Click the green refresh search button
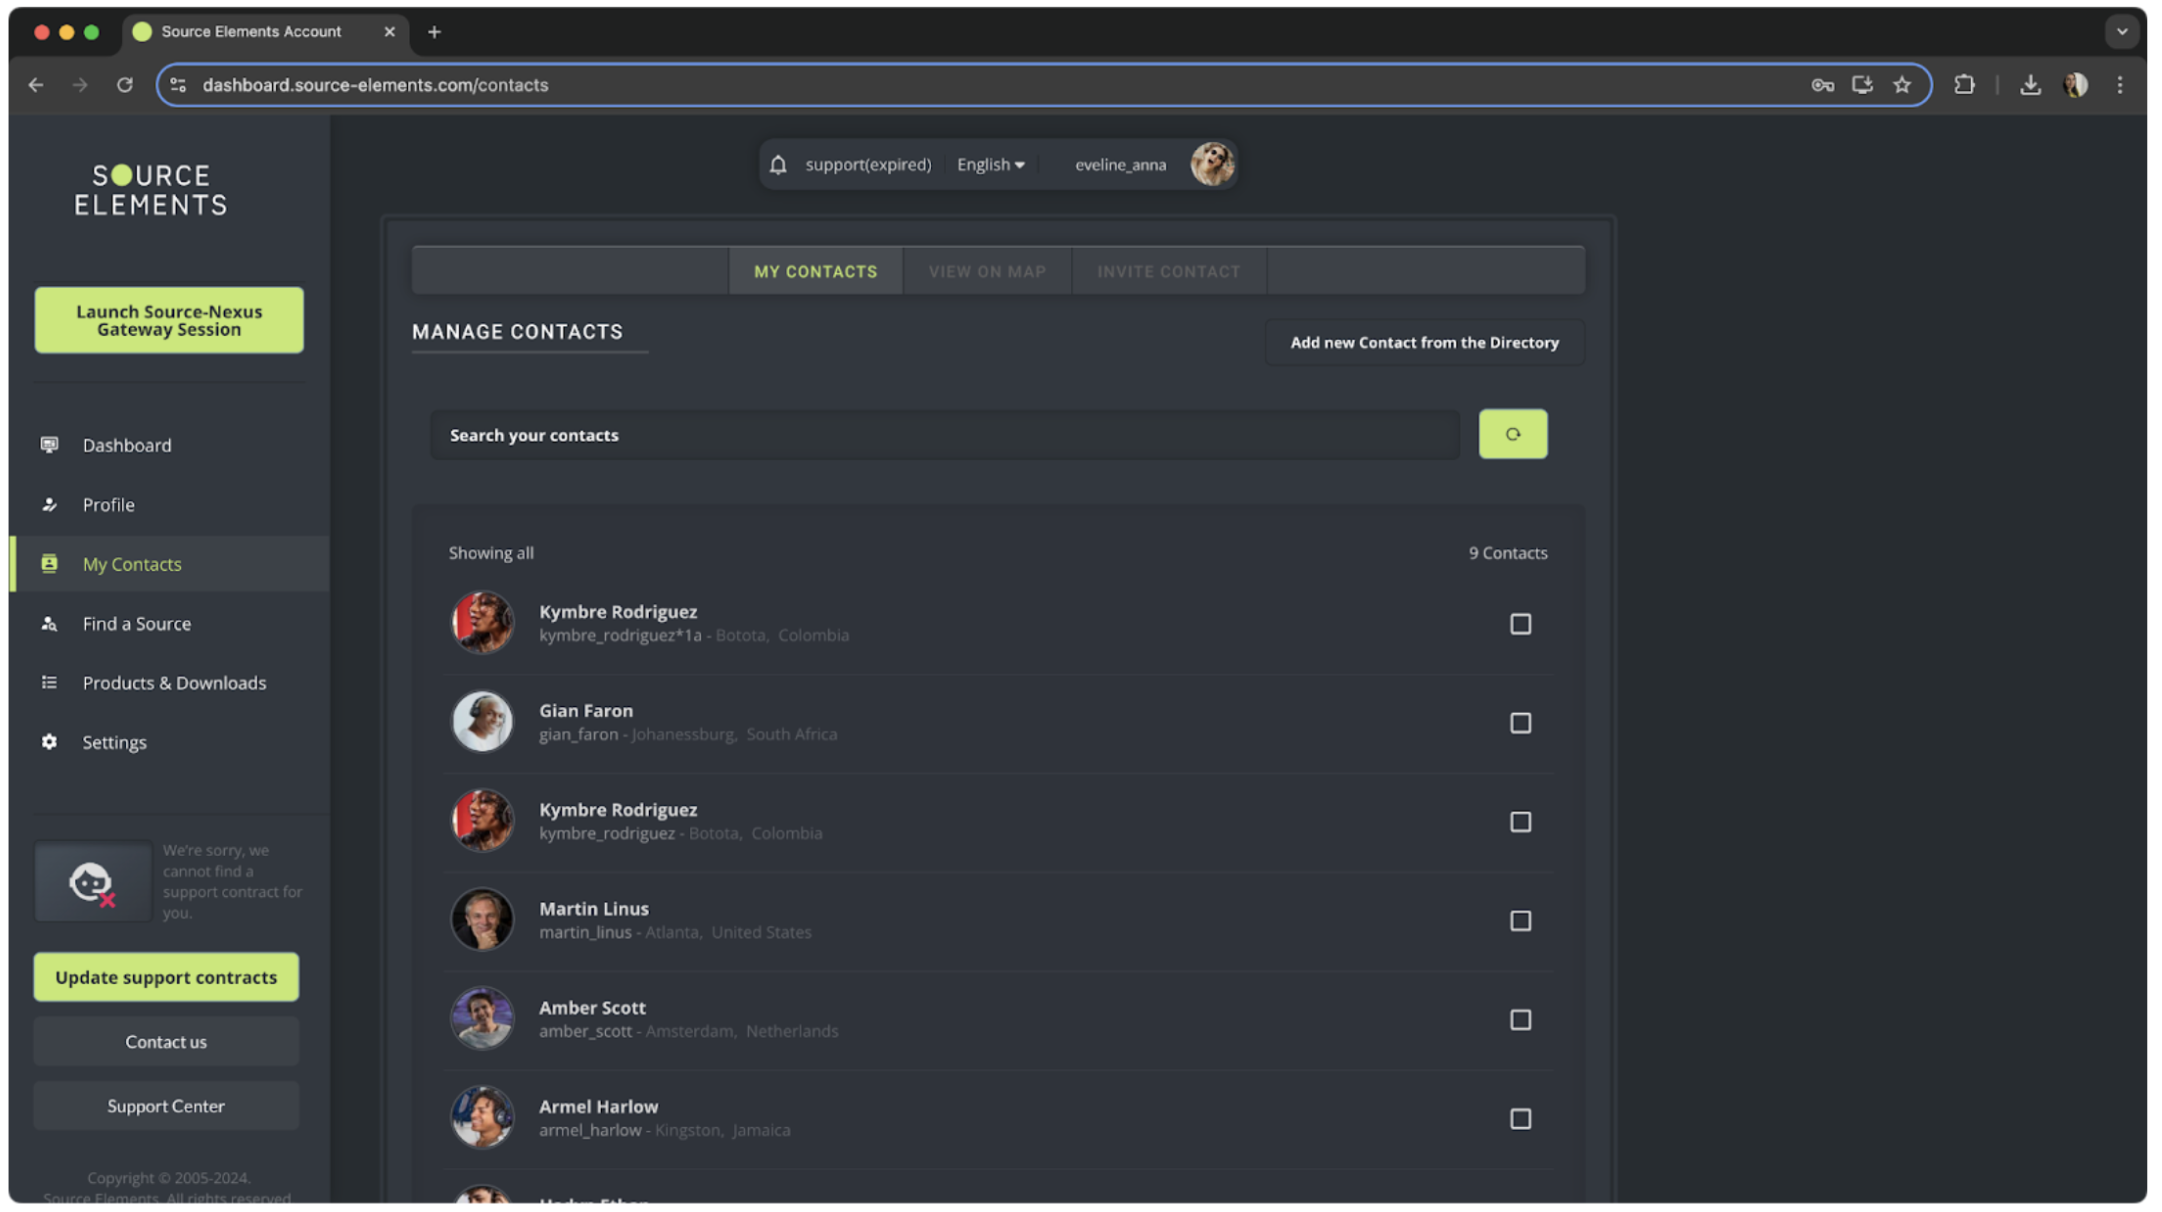This screenshot has width=2162, height=1212. click(1512, 434)
